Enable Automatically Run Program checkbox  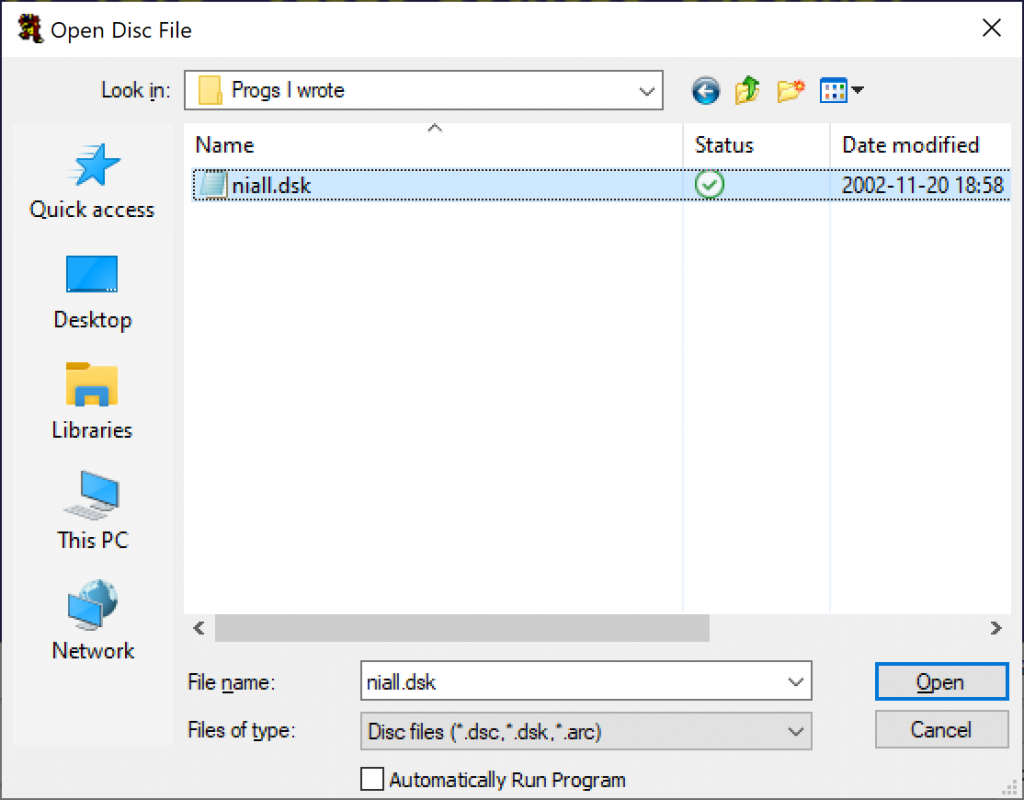372,779
